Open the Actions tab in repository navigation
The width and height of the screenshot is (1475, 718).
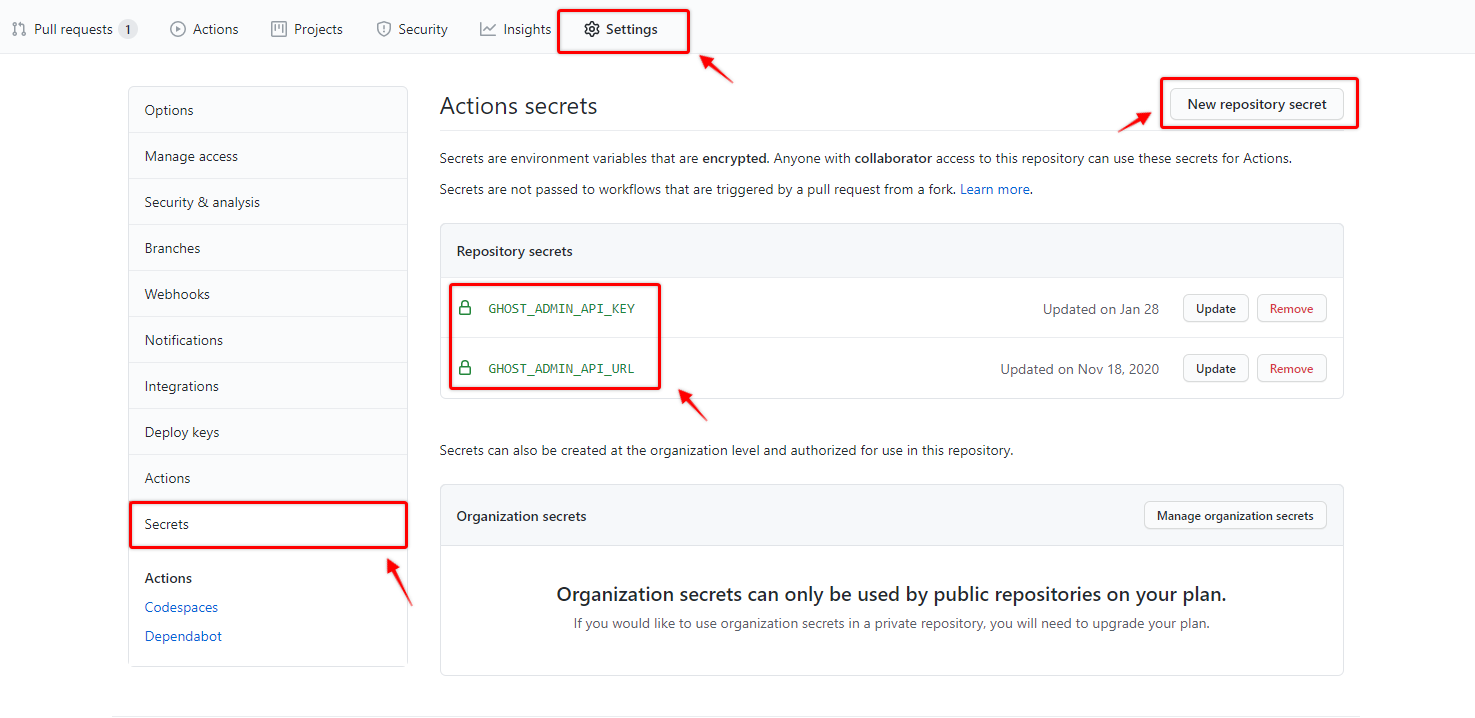204,29
